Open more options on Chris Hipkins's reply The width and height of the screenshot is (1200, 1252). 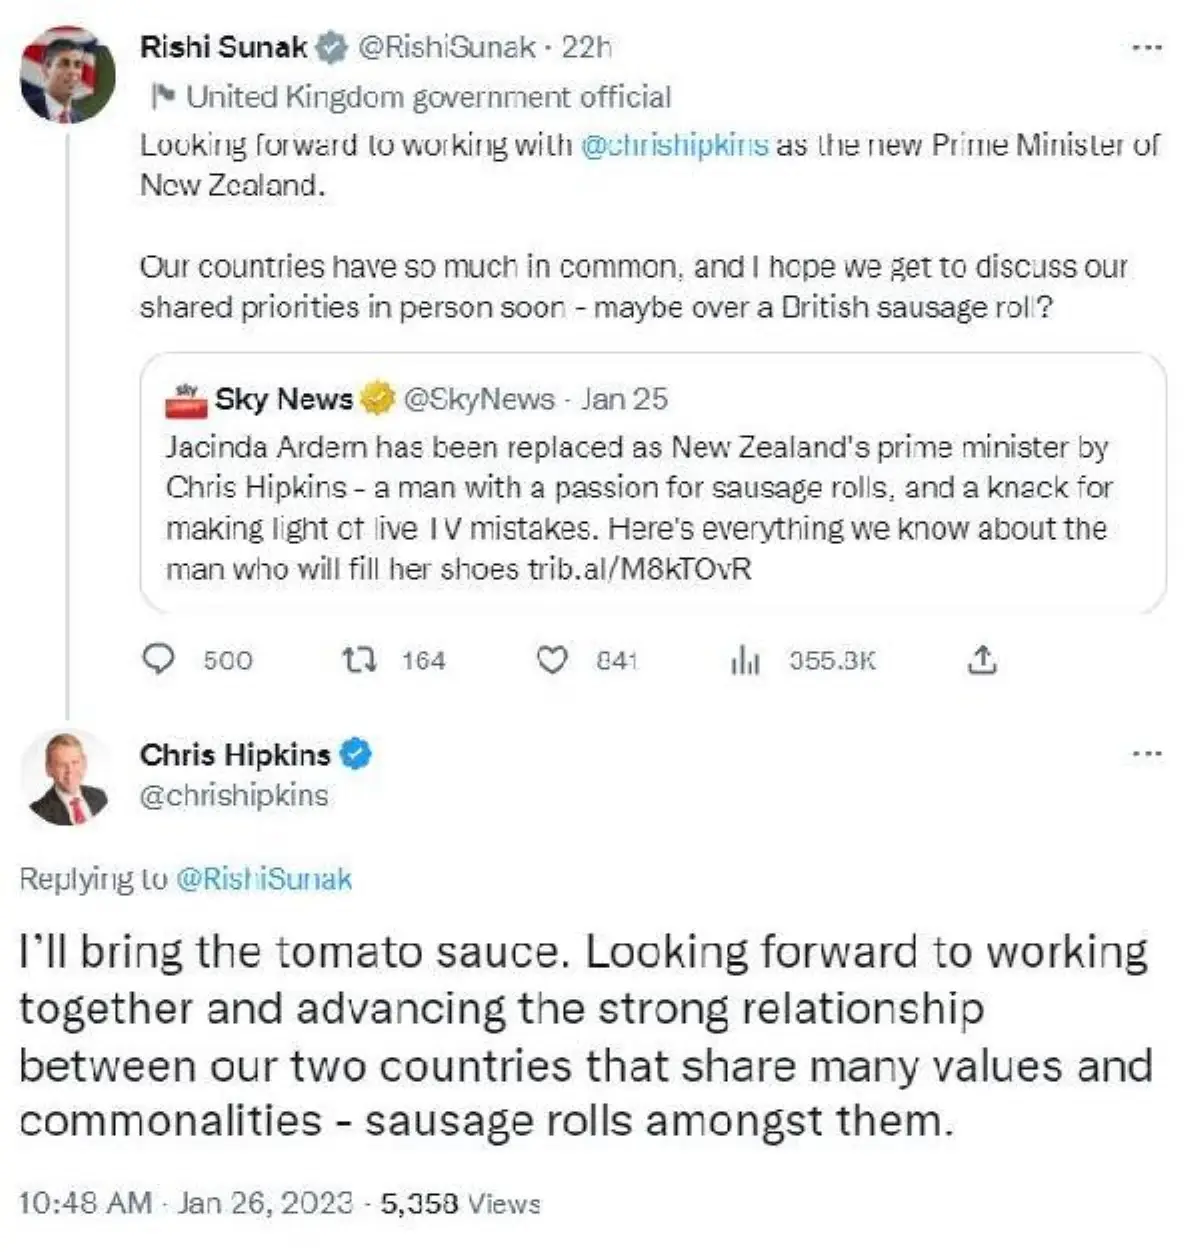1147,753
